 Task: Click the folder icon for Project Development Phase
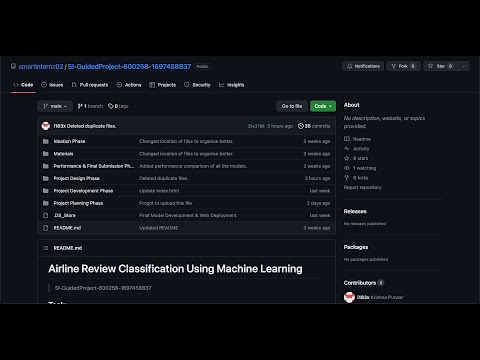click(46, 191)
